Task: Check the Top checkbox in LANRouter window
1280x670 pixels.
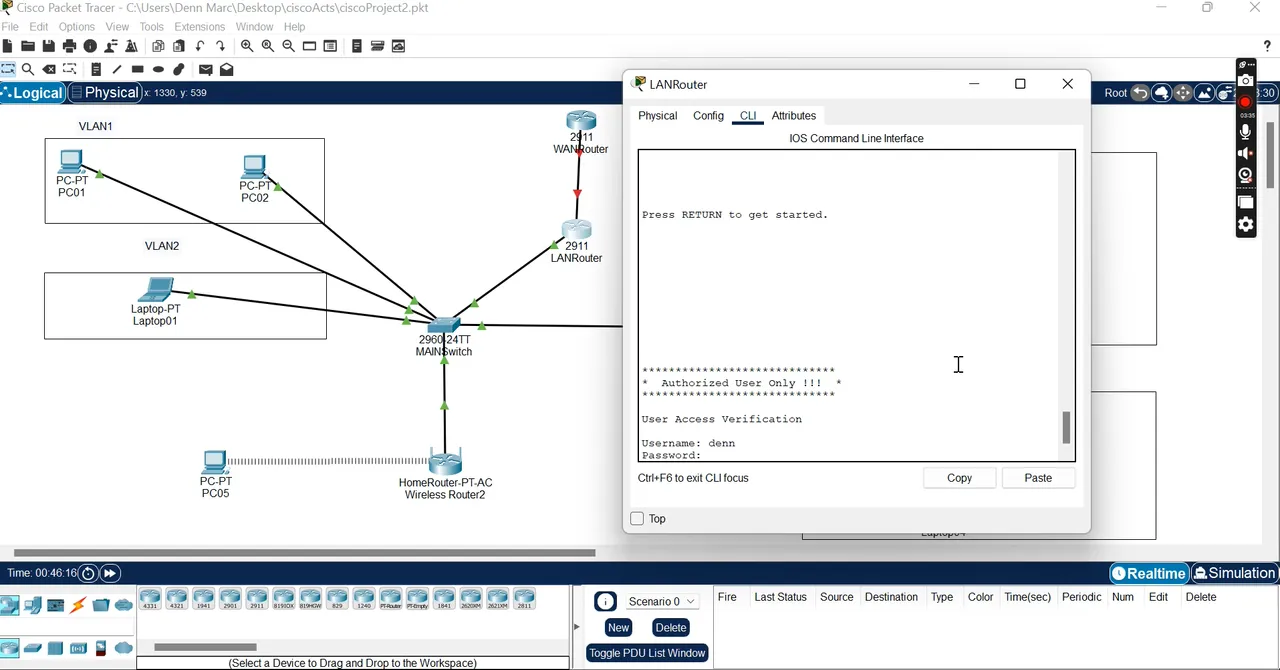Action: point(637,518)
